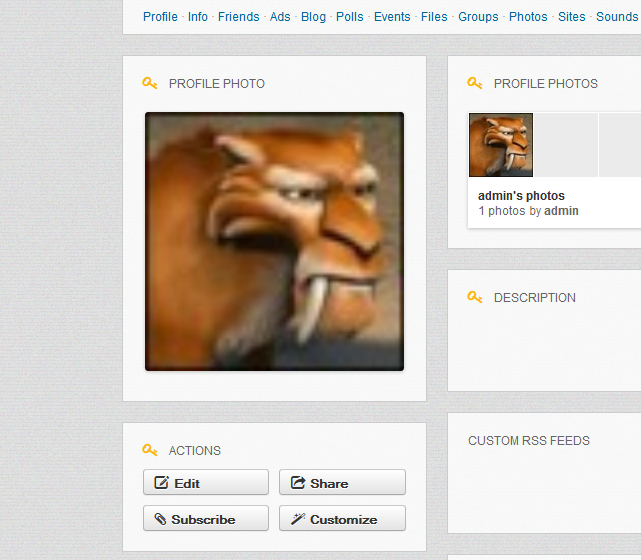This screenshot has height=560, width=641.
Task: Open the Photos menu link
Action: pyautogui.click(x=528, y=17)
